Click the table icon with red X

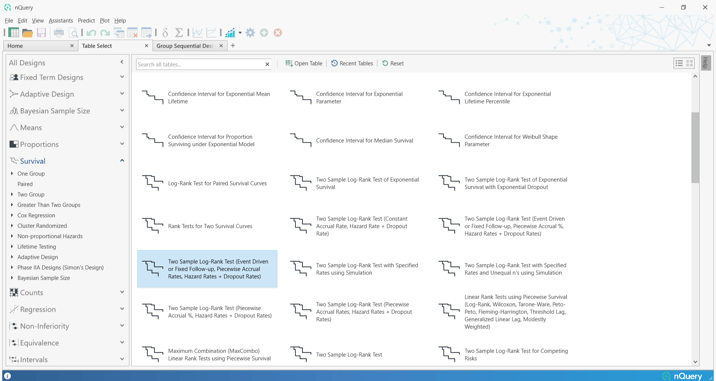click(x=133, y=32)
